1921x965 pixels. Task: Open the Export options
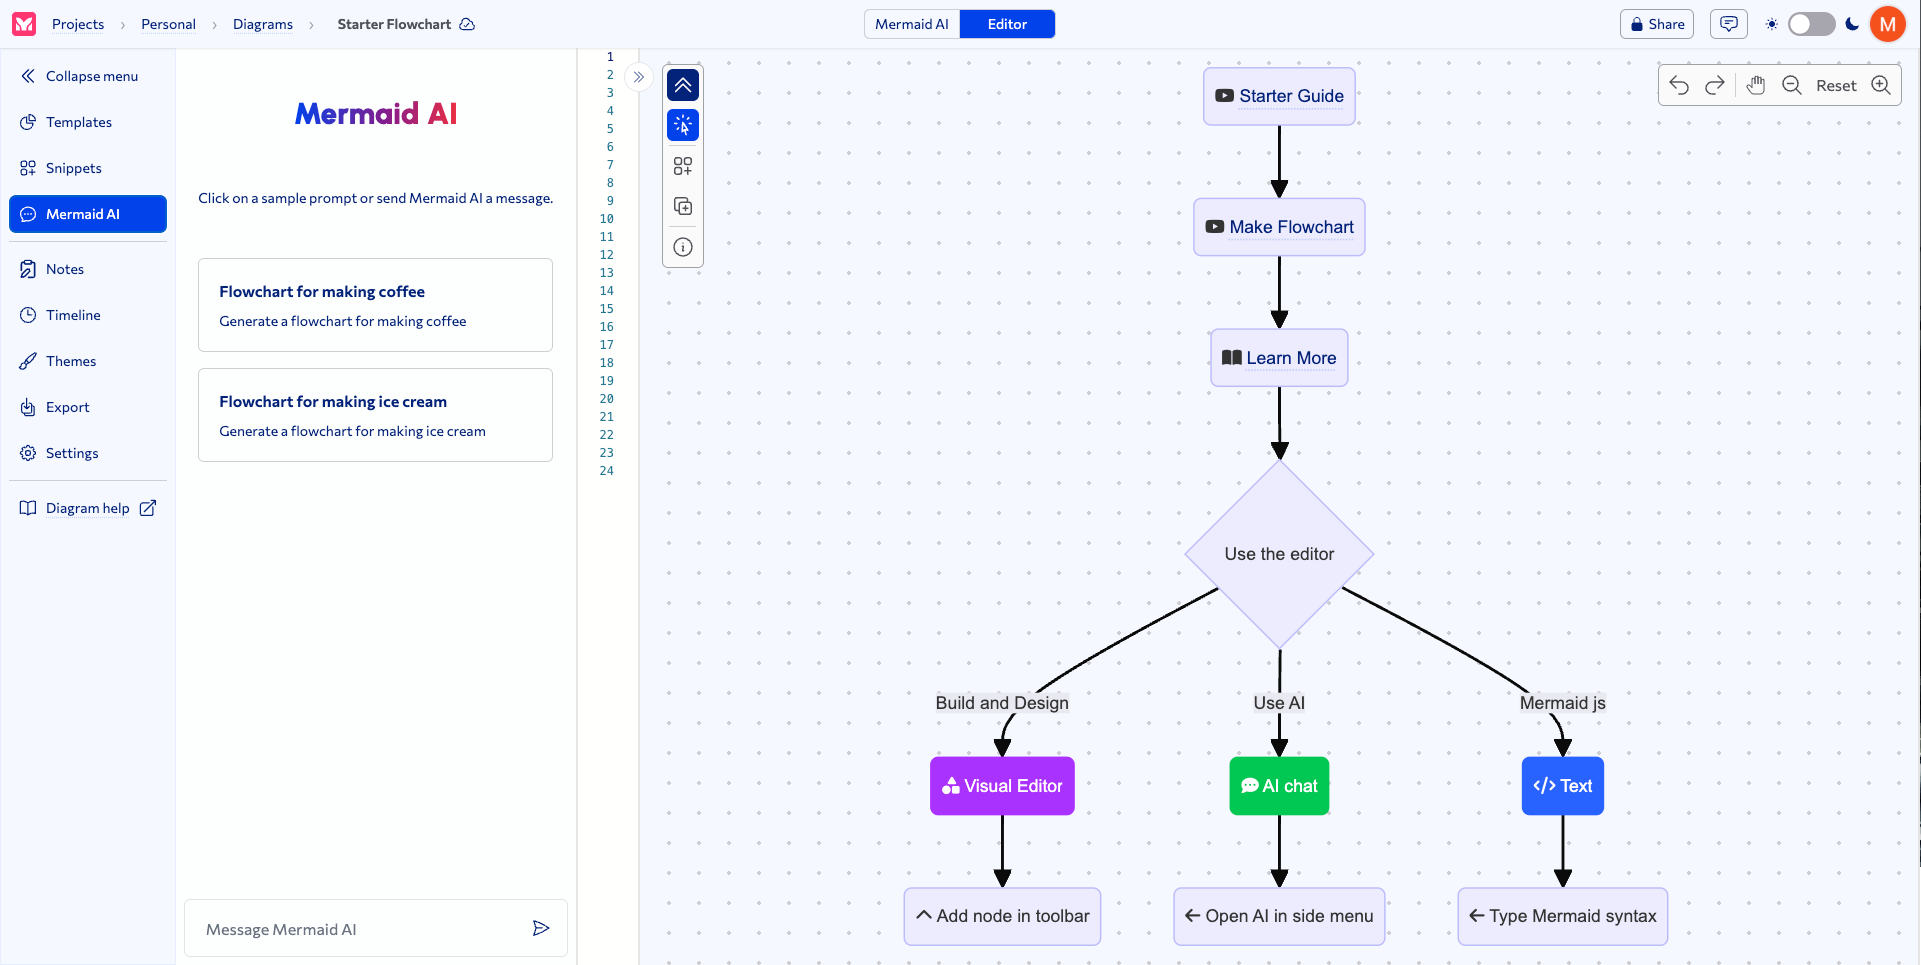click(88, 407)
